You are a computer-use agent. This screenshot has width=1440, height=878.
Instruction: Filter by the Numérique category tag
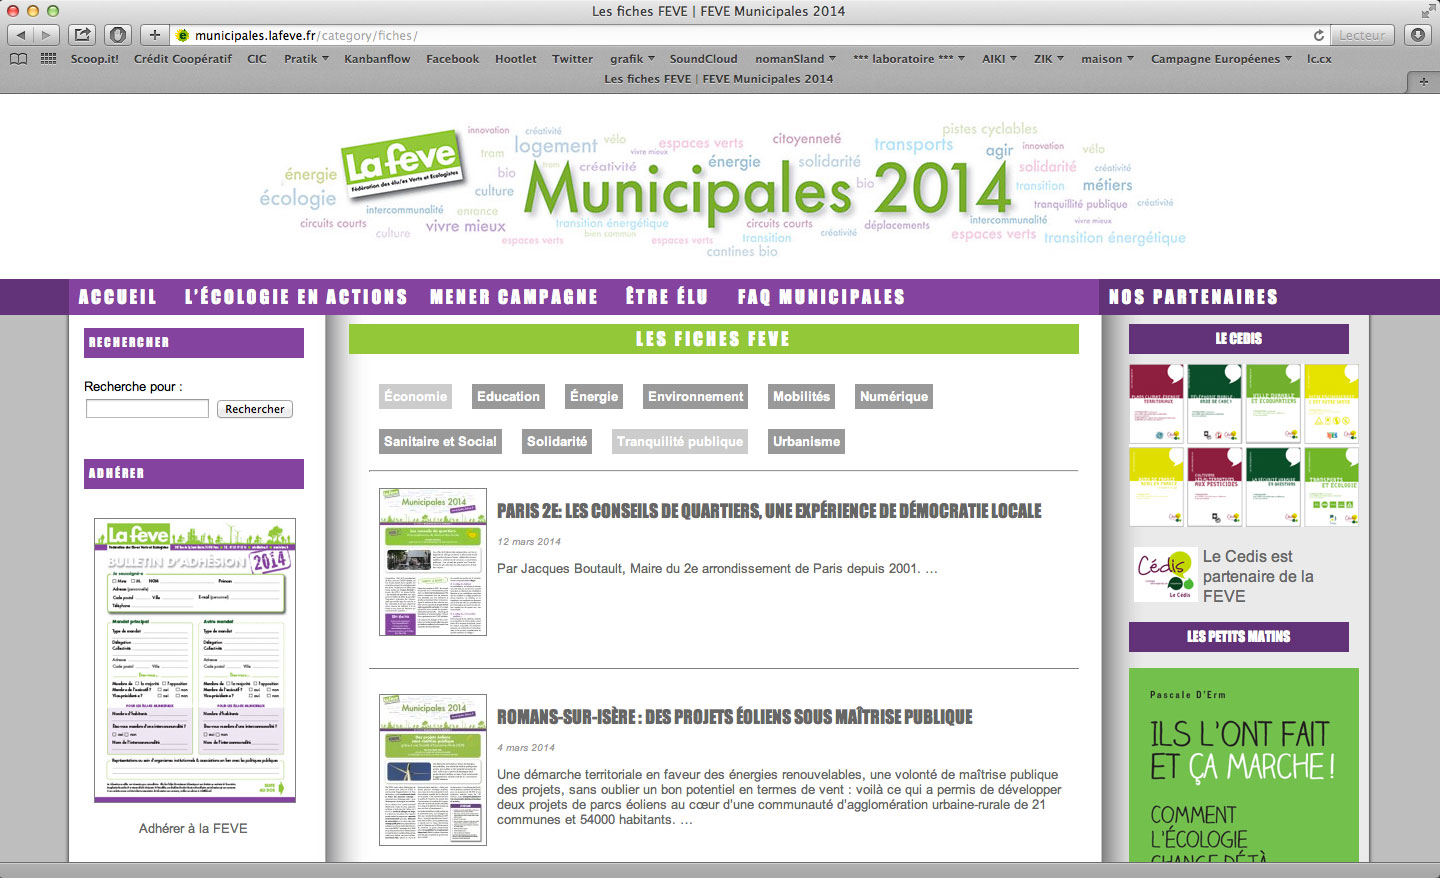[x=894, y=397]
